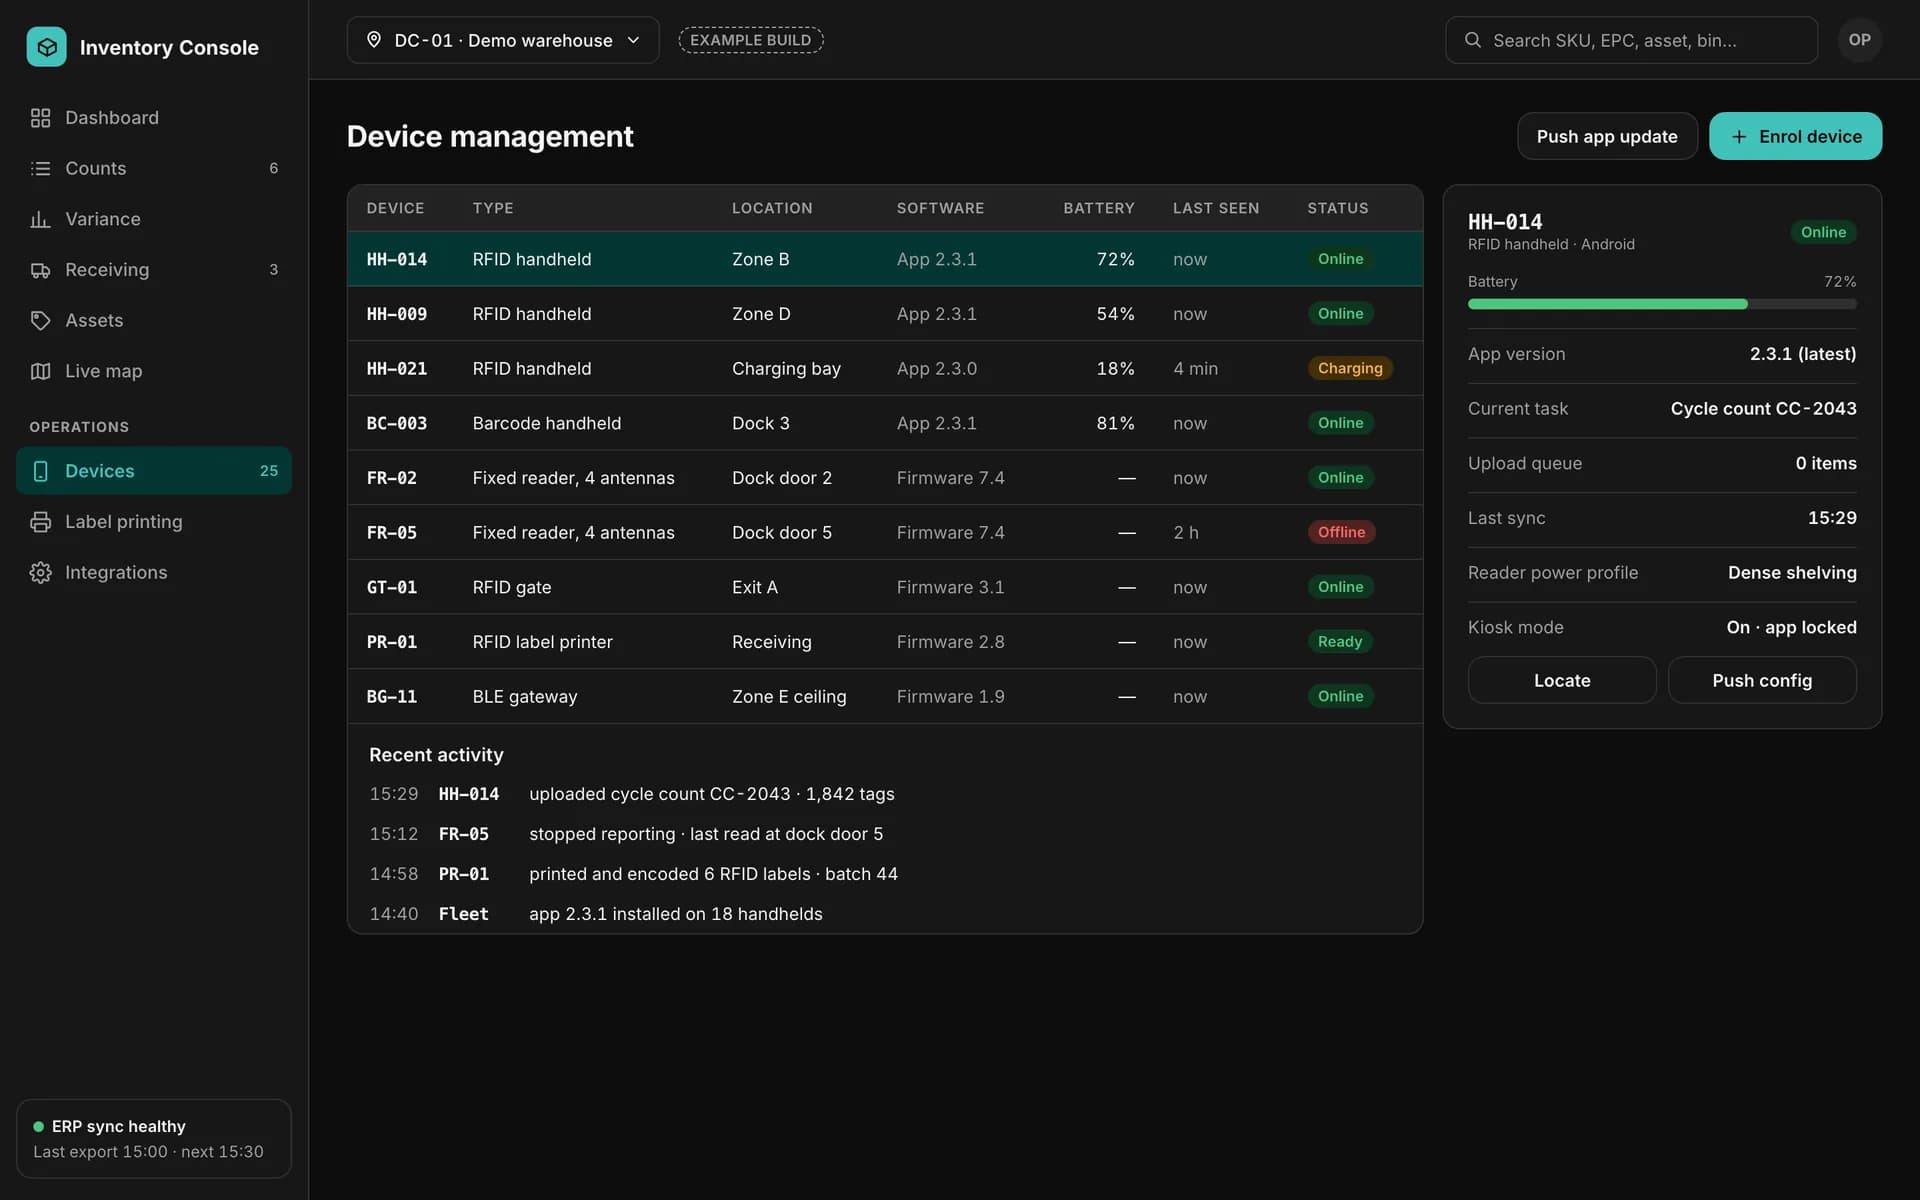Click the HH-014 battery progress bar
Viewport: 1920px width, 1200px height.
click(x=1662, y=304)
